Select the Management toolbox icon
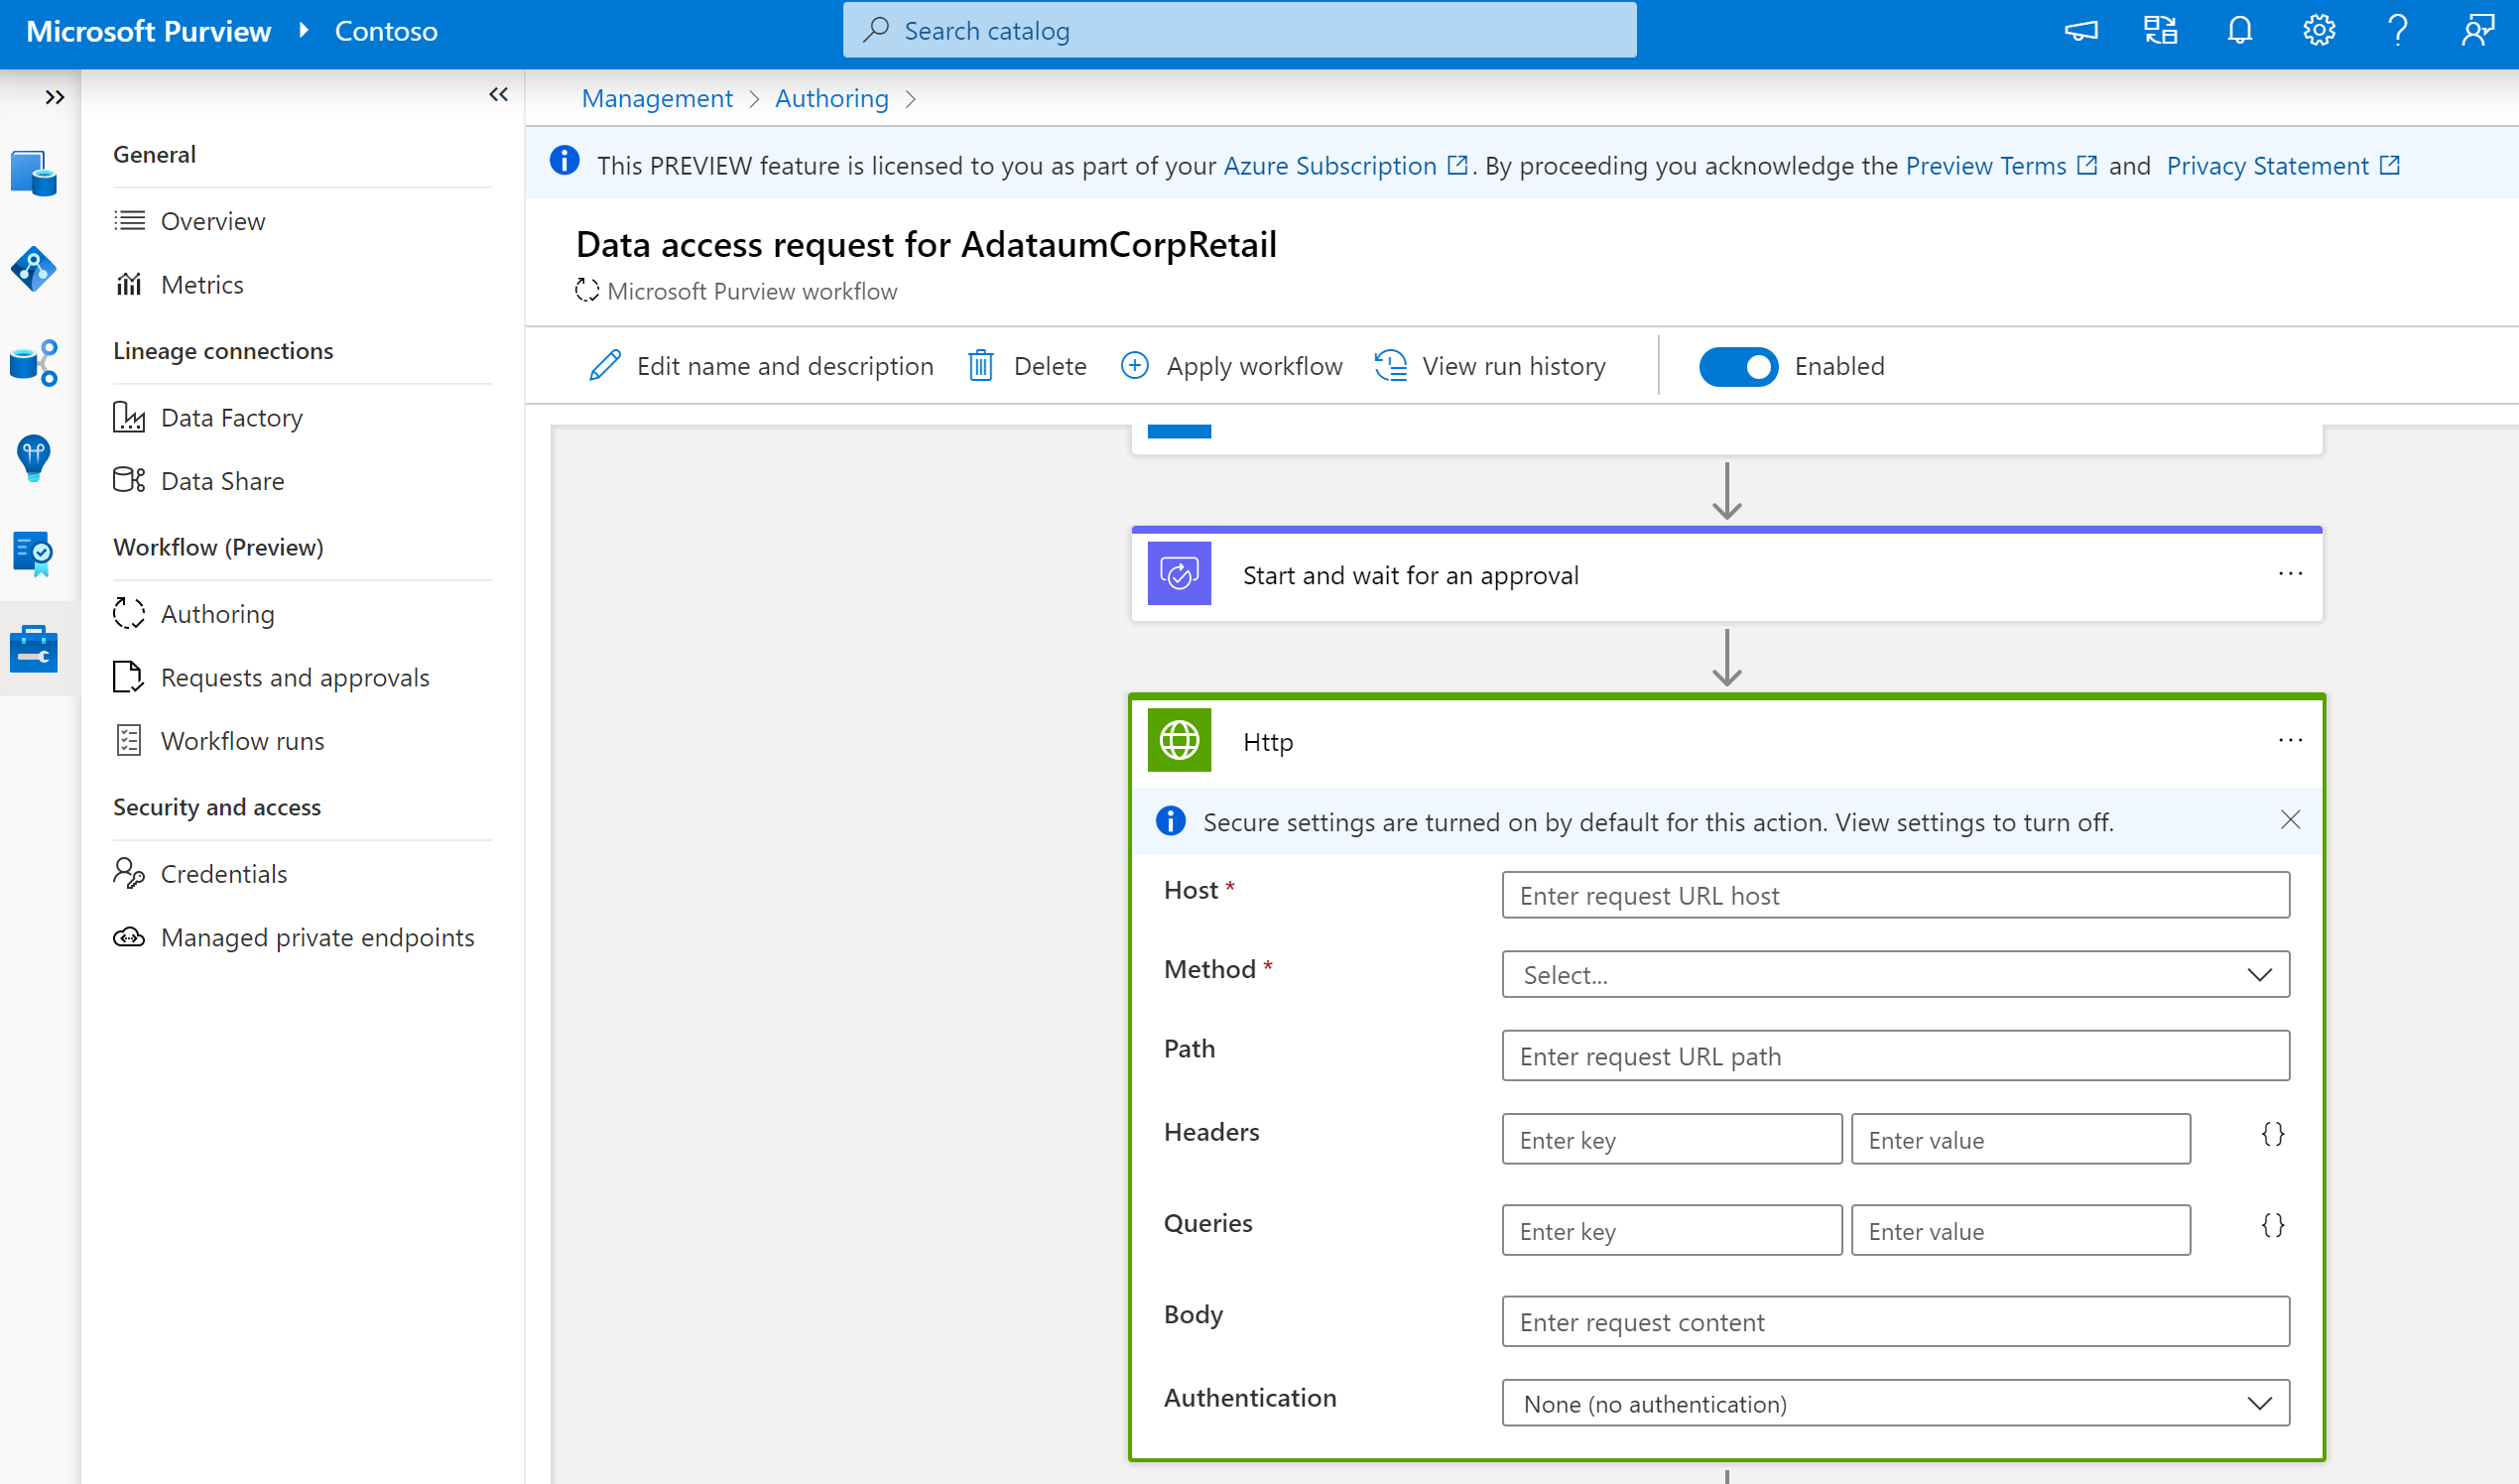 pyautogui.click(x=34, y=648)
